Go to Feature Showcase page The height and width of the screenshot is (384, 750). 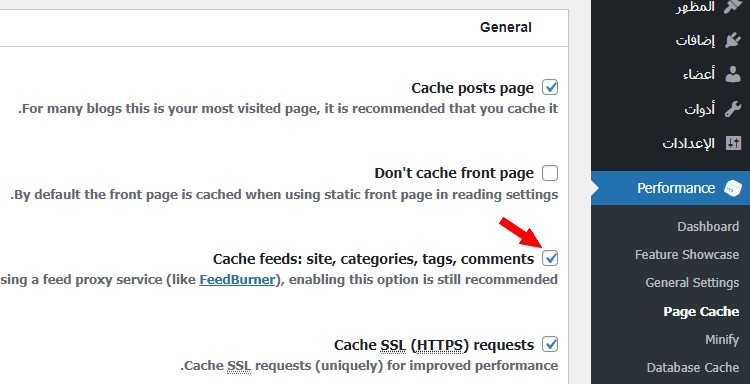[687, 254]
